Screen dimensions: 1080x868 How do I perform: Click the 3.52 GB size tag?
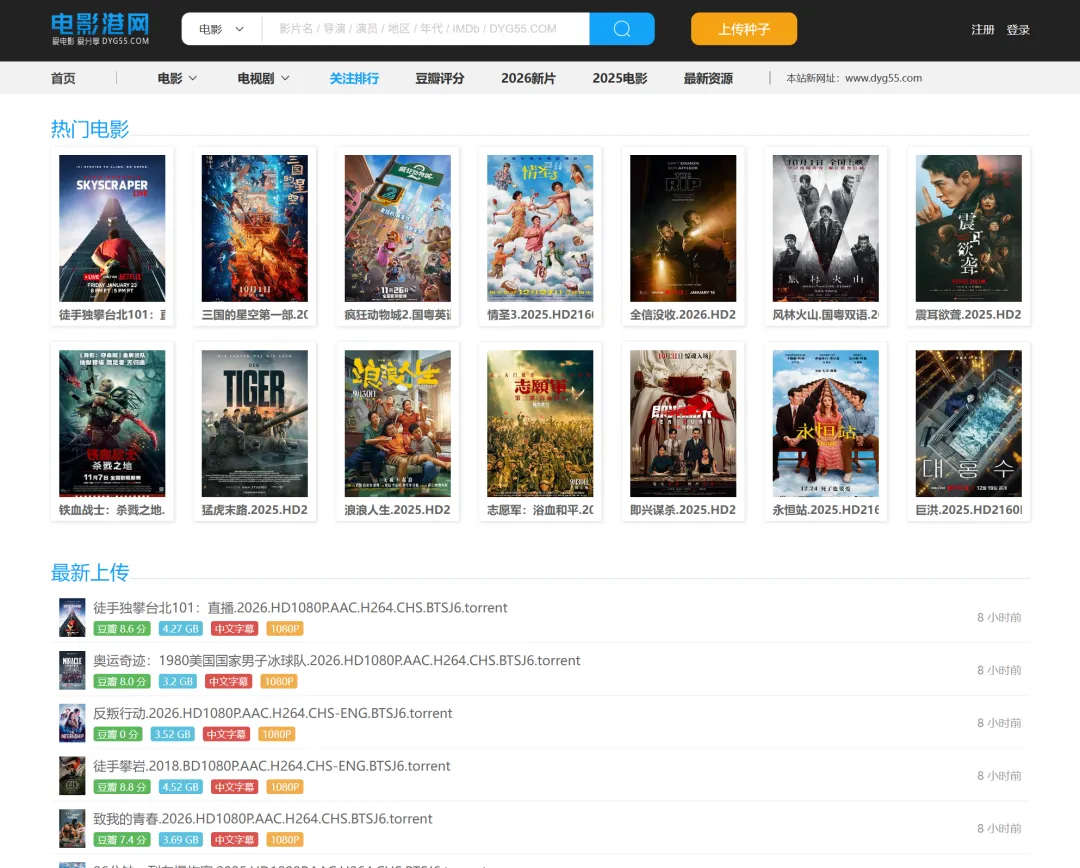(172, 734)
